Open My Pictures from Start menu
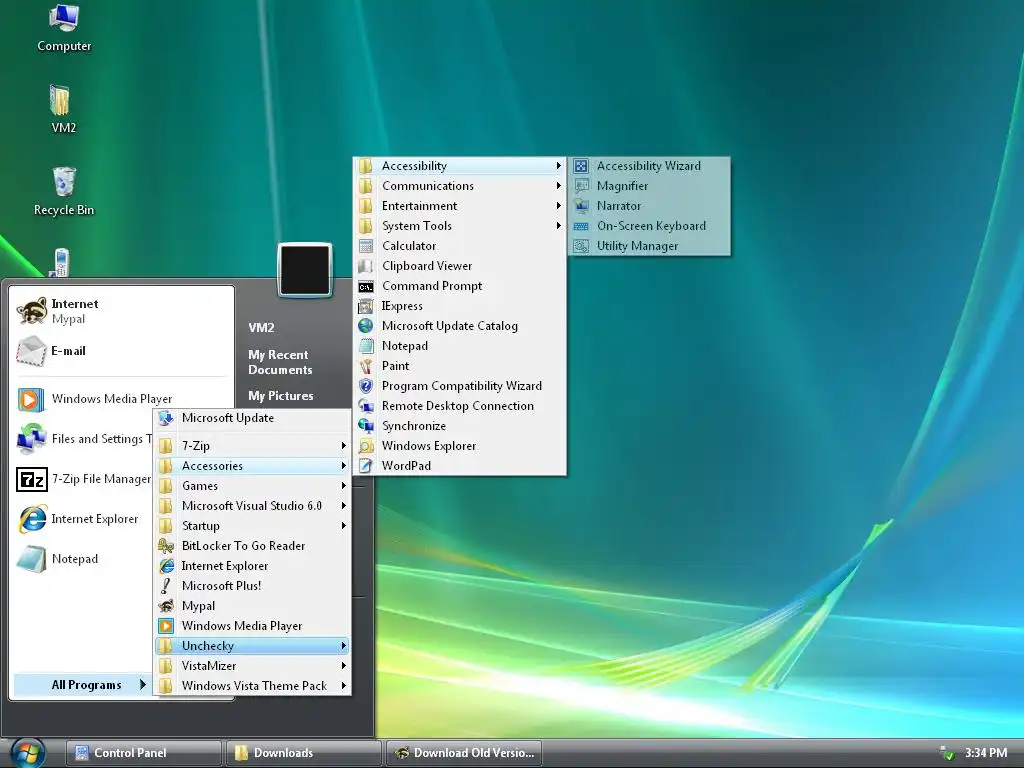1024x768 pixels. pyautogui.click(x=281, y=396)
